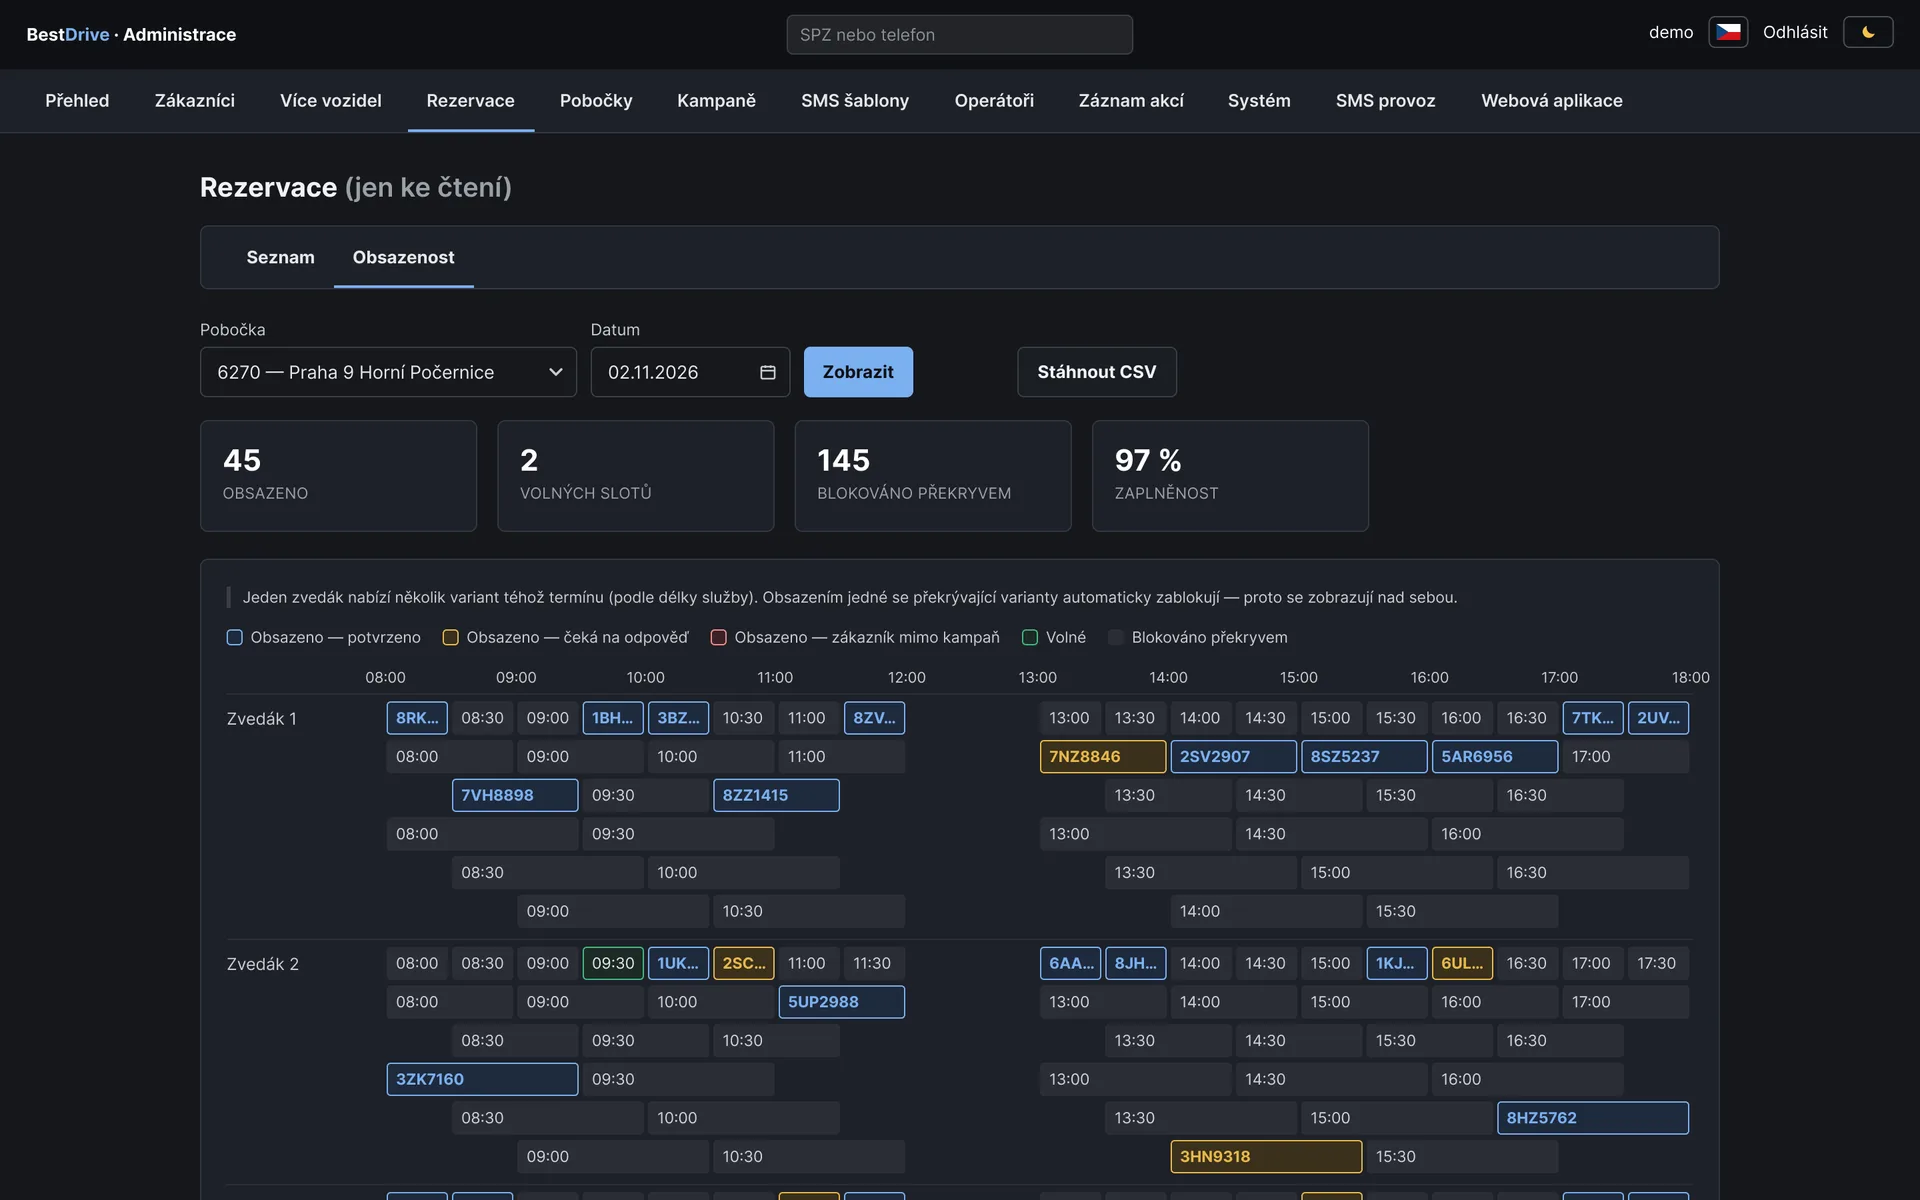Download data with Stáhnout CSV
The height and width of the screenshot is (1200, 1920).
tap(1097, 372)
